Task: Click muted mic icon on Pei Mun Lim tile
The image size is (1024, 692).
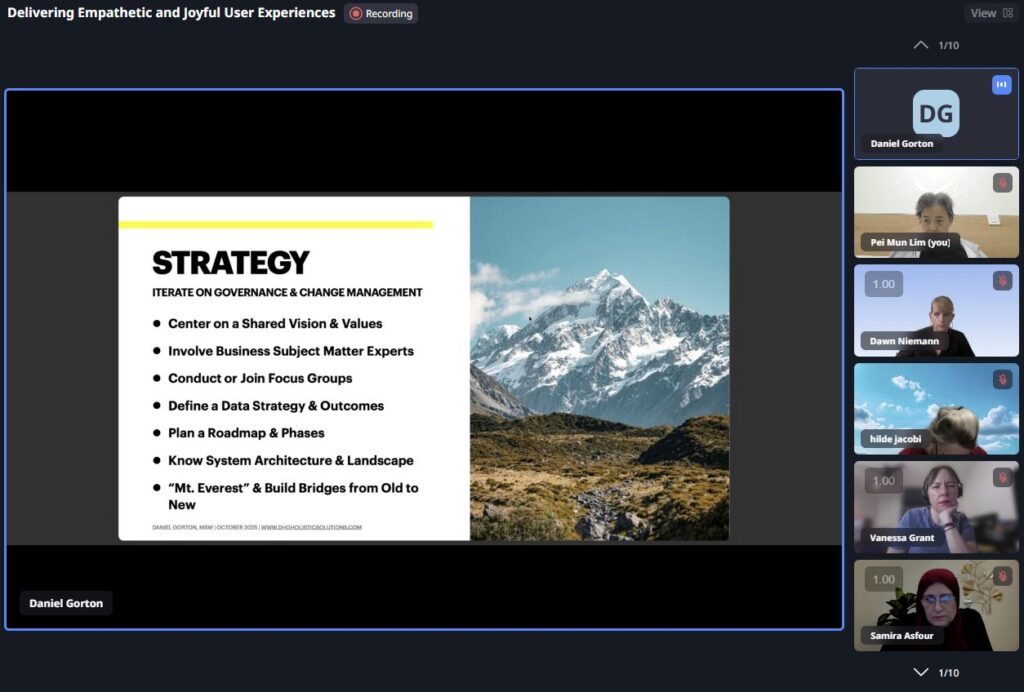Action: coord(1001,183)
